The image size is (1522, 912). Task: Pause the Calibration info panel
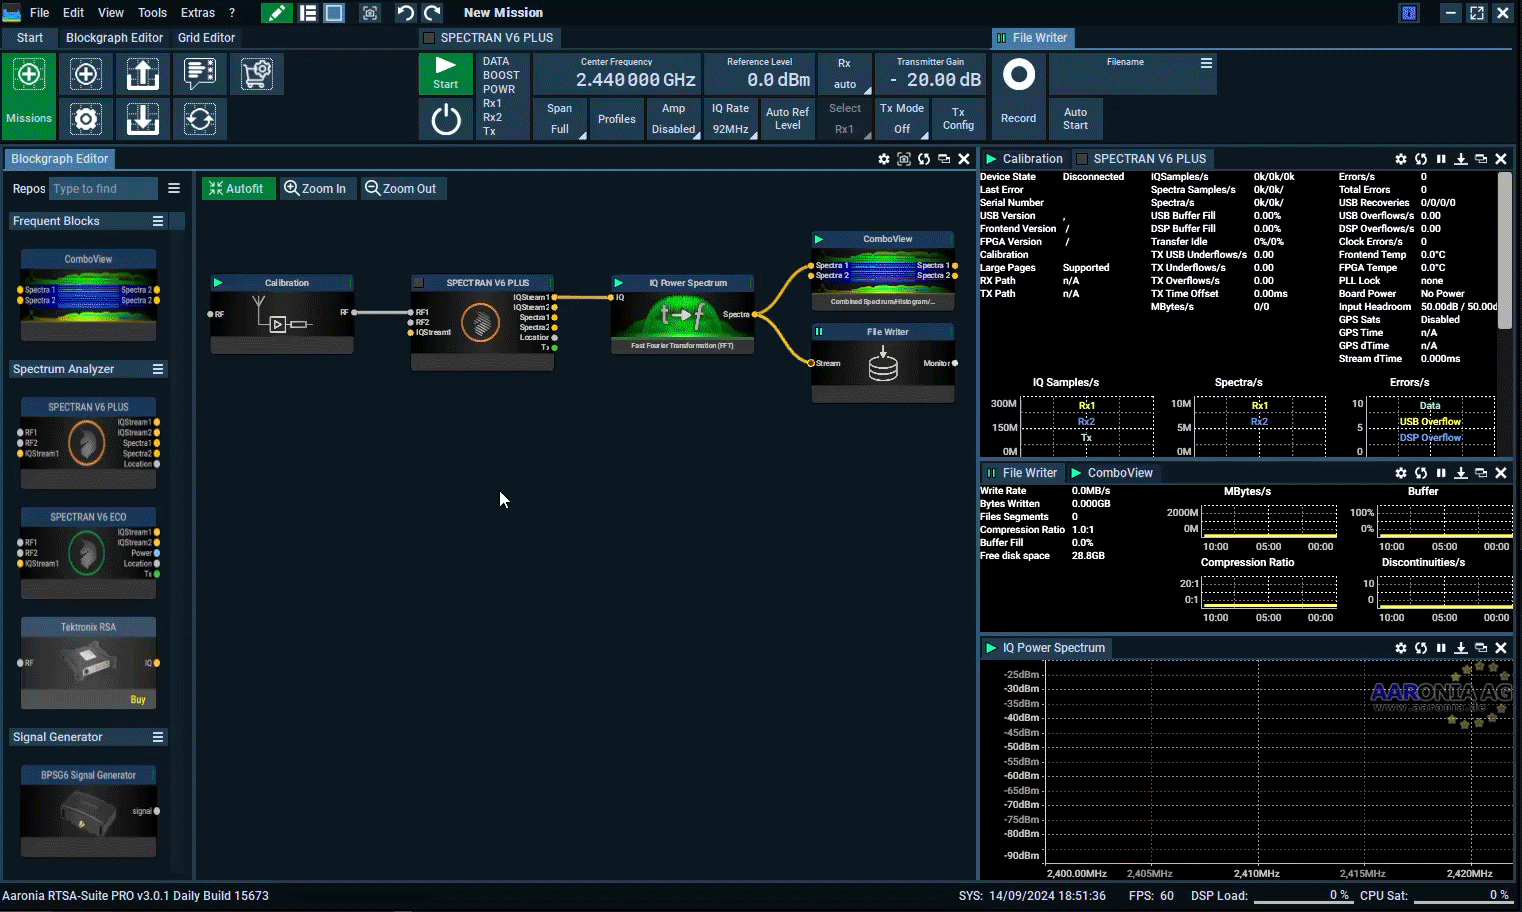click(1441, 159)
